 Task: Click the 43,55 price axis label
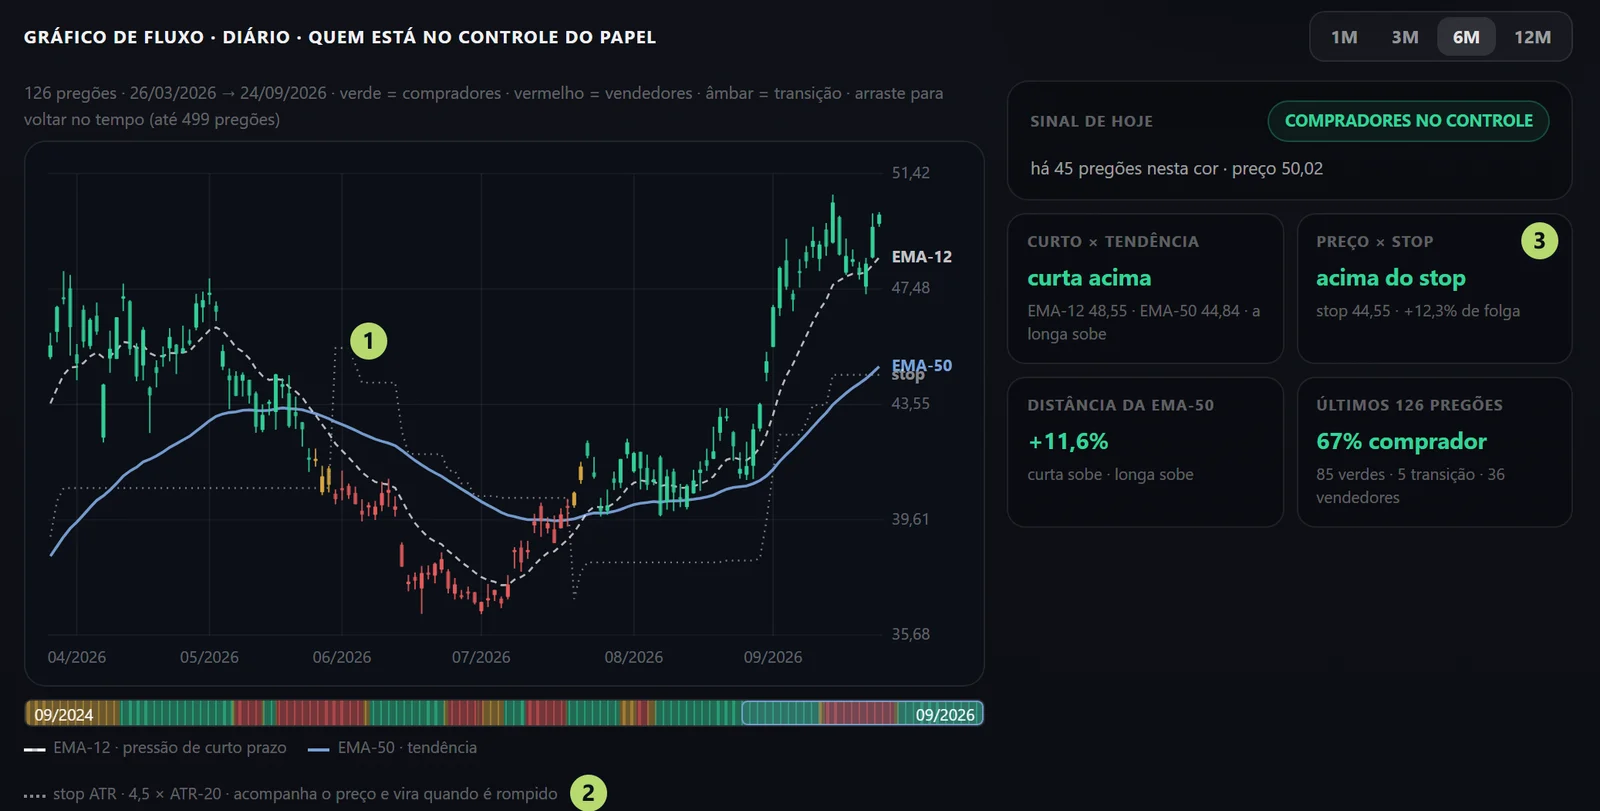point(910,404)
